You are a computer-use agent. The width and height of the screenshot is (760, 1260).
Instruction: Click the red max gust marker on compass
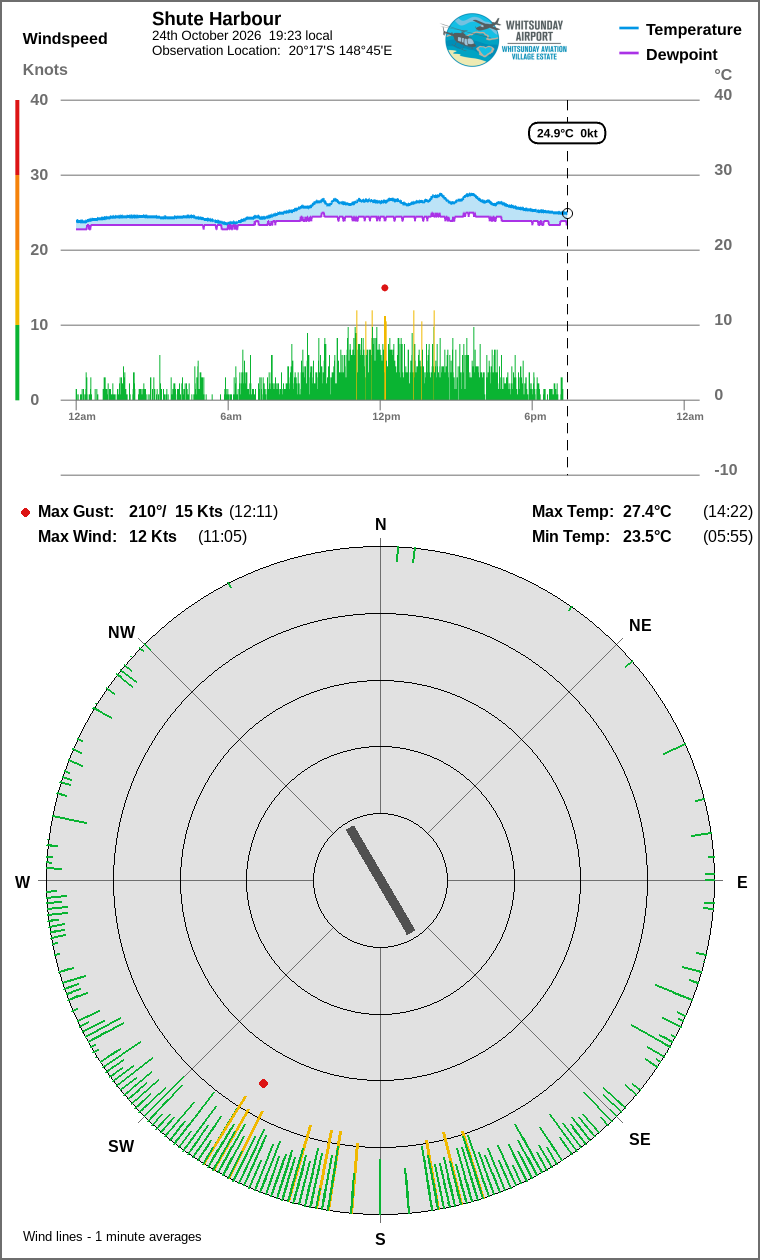pos(264,1083)
